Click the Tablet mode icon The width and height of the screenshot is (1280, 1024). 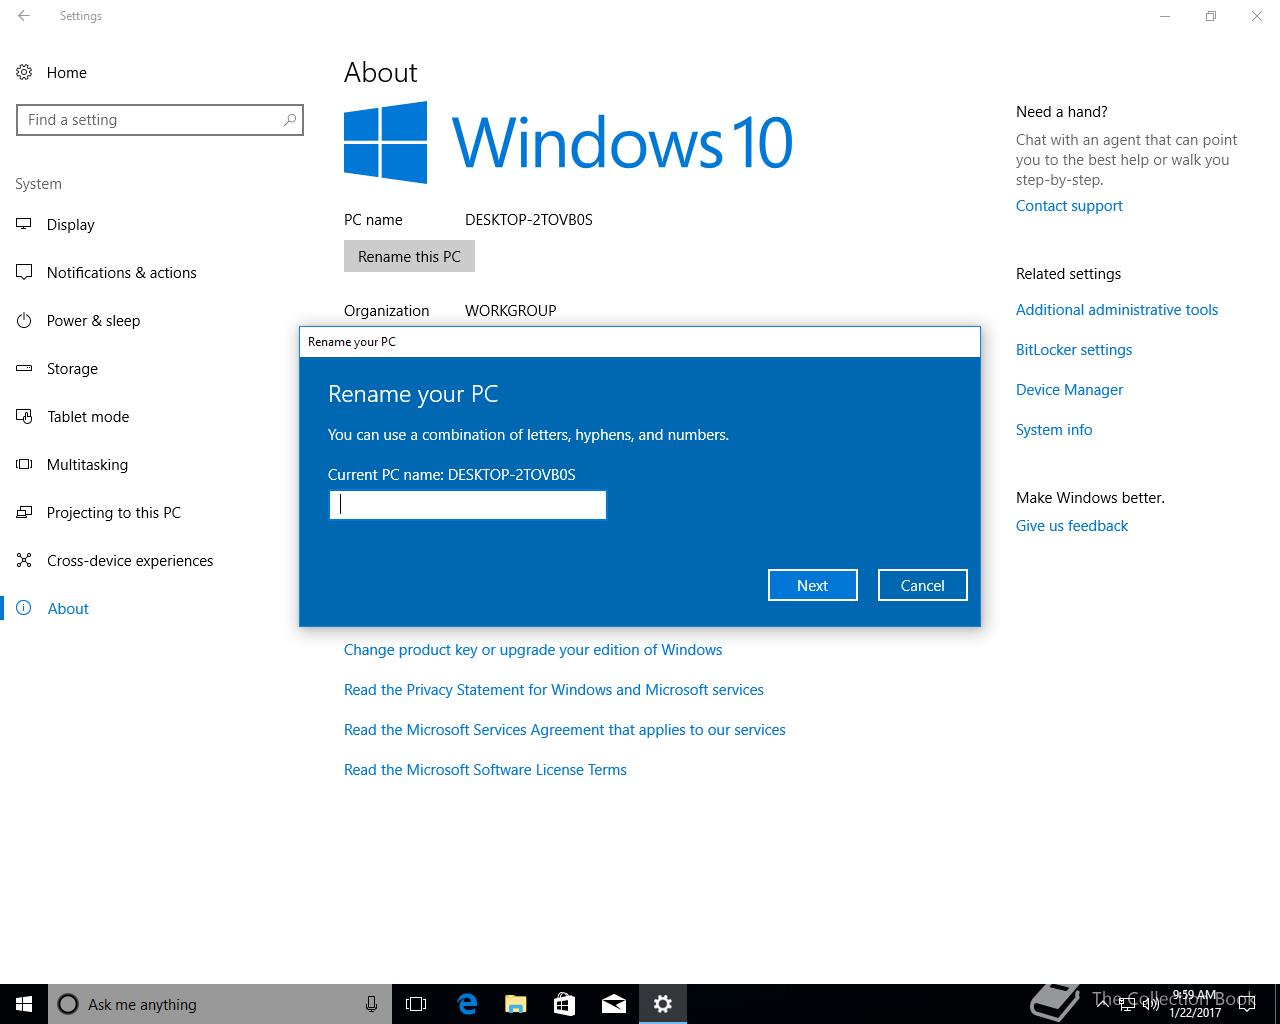(x=24, y=416)
